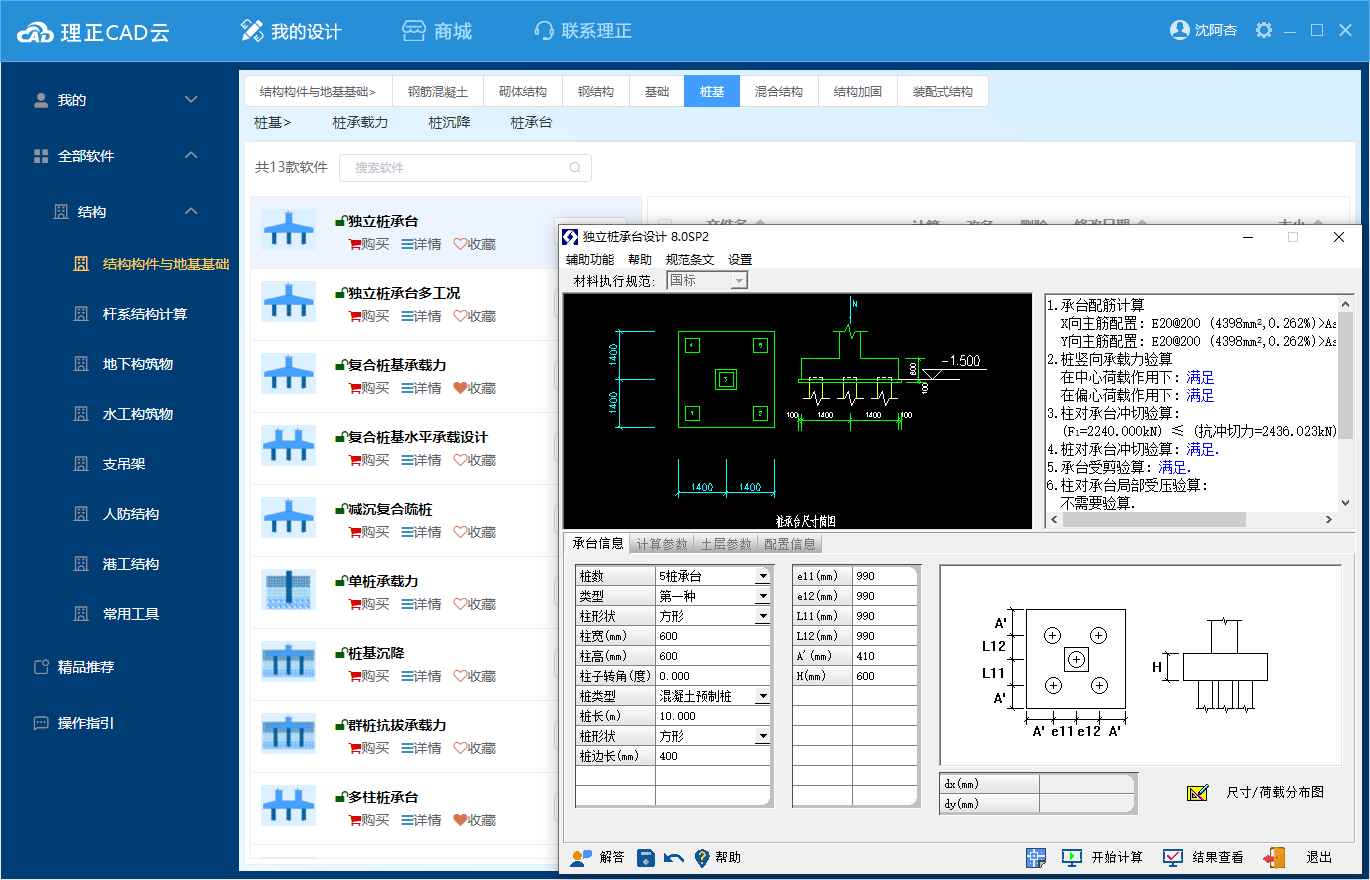Click the calculator settings icon left of 开始计算
Screen dimensions: 1370x880
1036,857
